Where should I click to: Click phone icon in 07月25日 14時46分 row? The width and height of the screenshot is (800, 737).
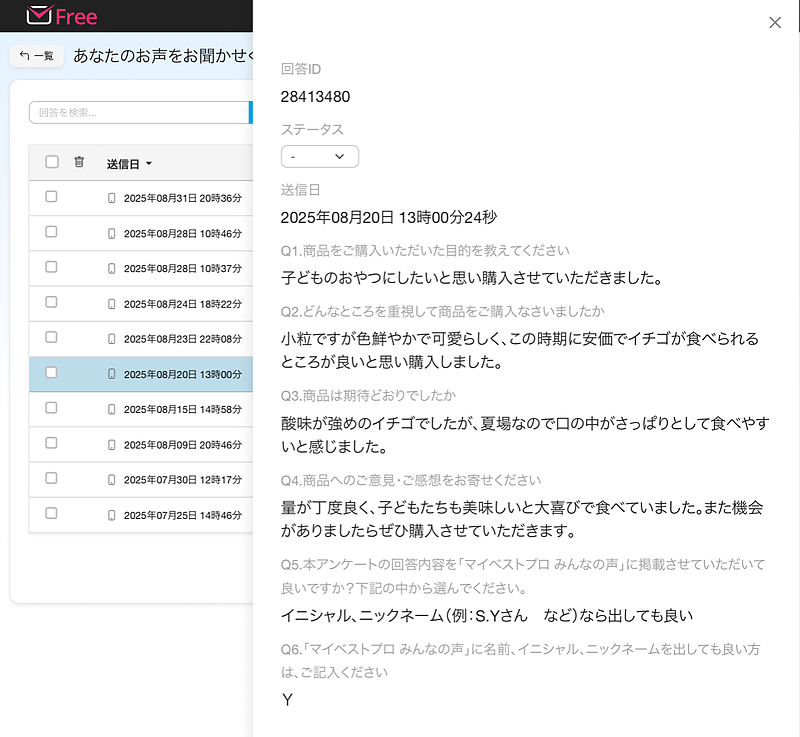point(112,515)
